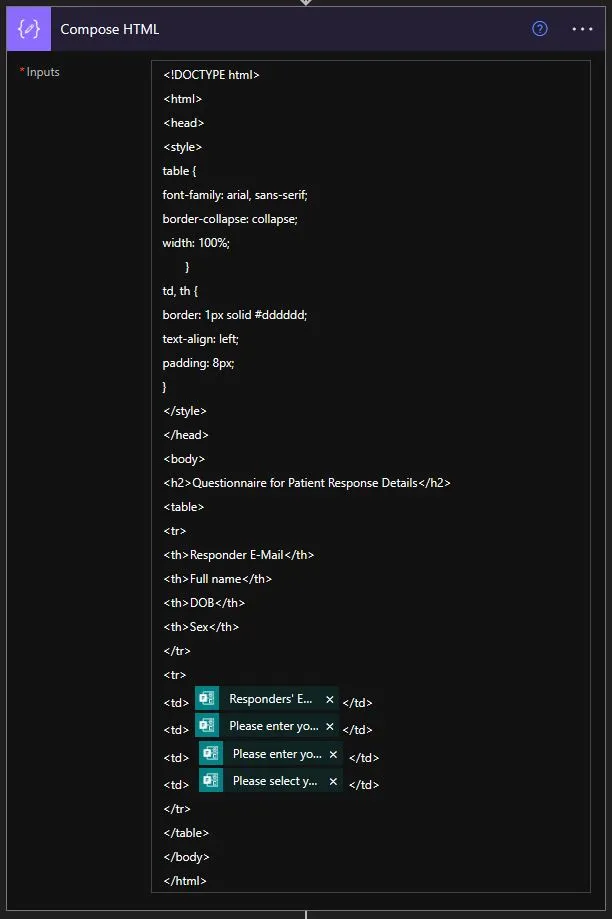Image resolution: width=612 pixels, height=919 pixels.
Task: Click the purple braces icon in the header
Action: pos(27,28)
